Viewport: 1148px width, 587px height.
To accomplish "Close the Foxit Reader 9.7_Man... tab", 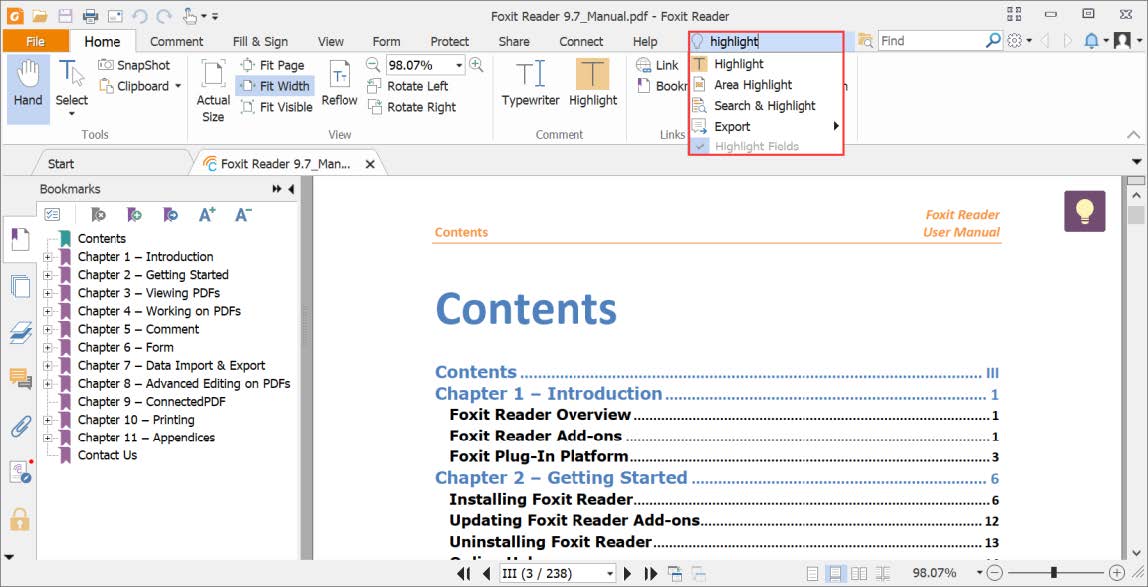I will click(370, 164).
